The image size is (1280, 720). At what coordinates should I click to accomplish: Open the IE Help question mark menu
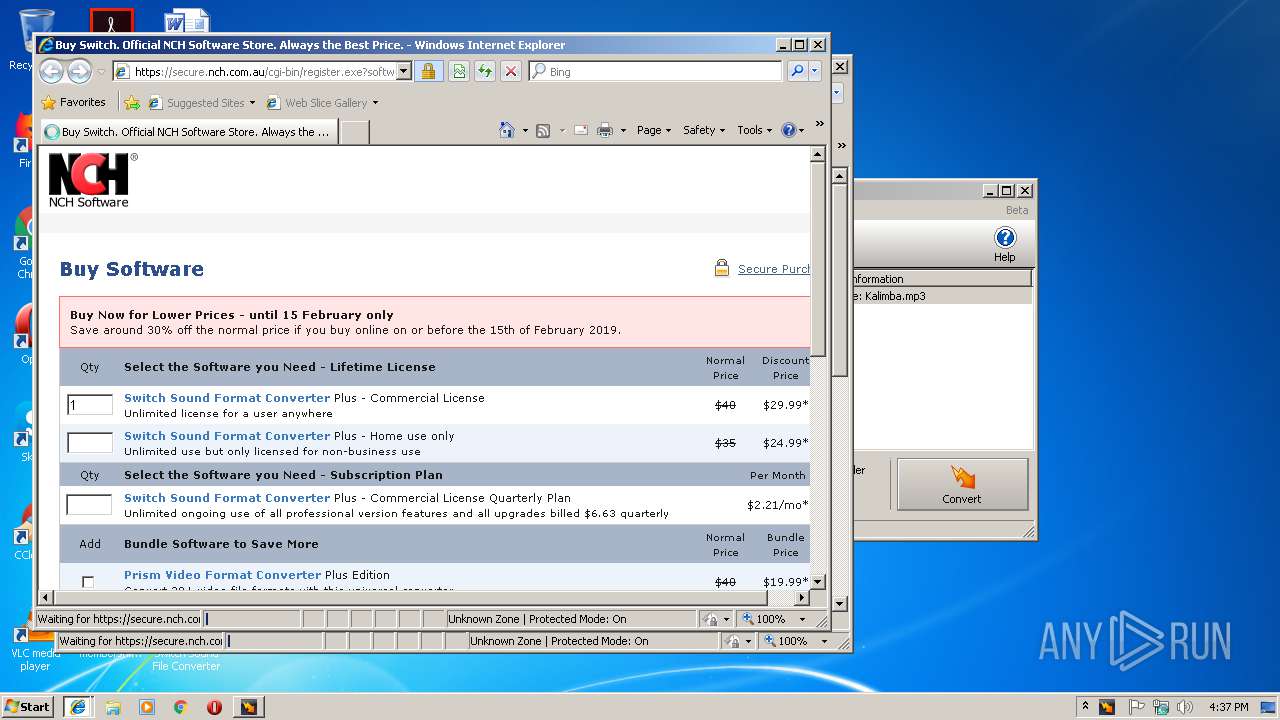792,130
